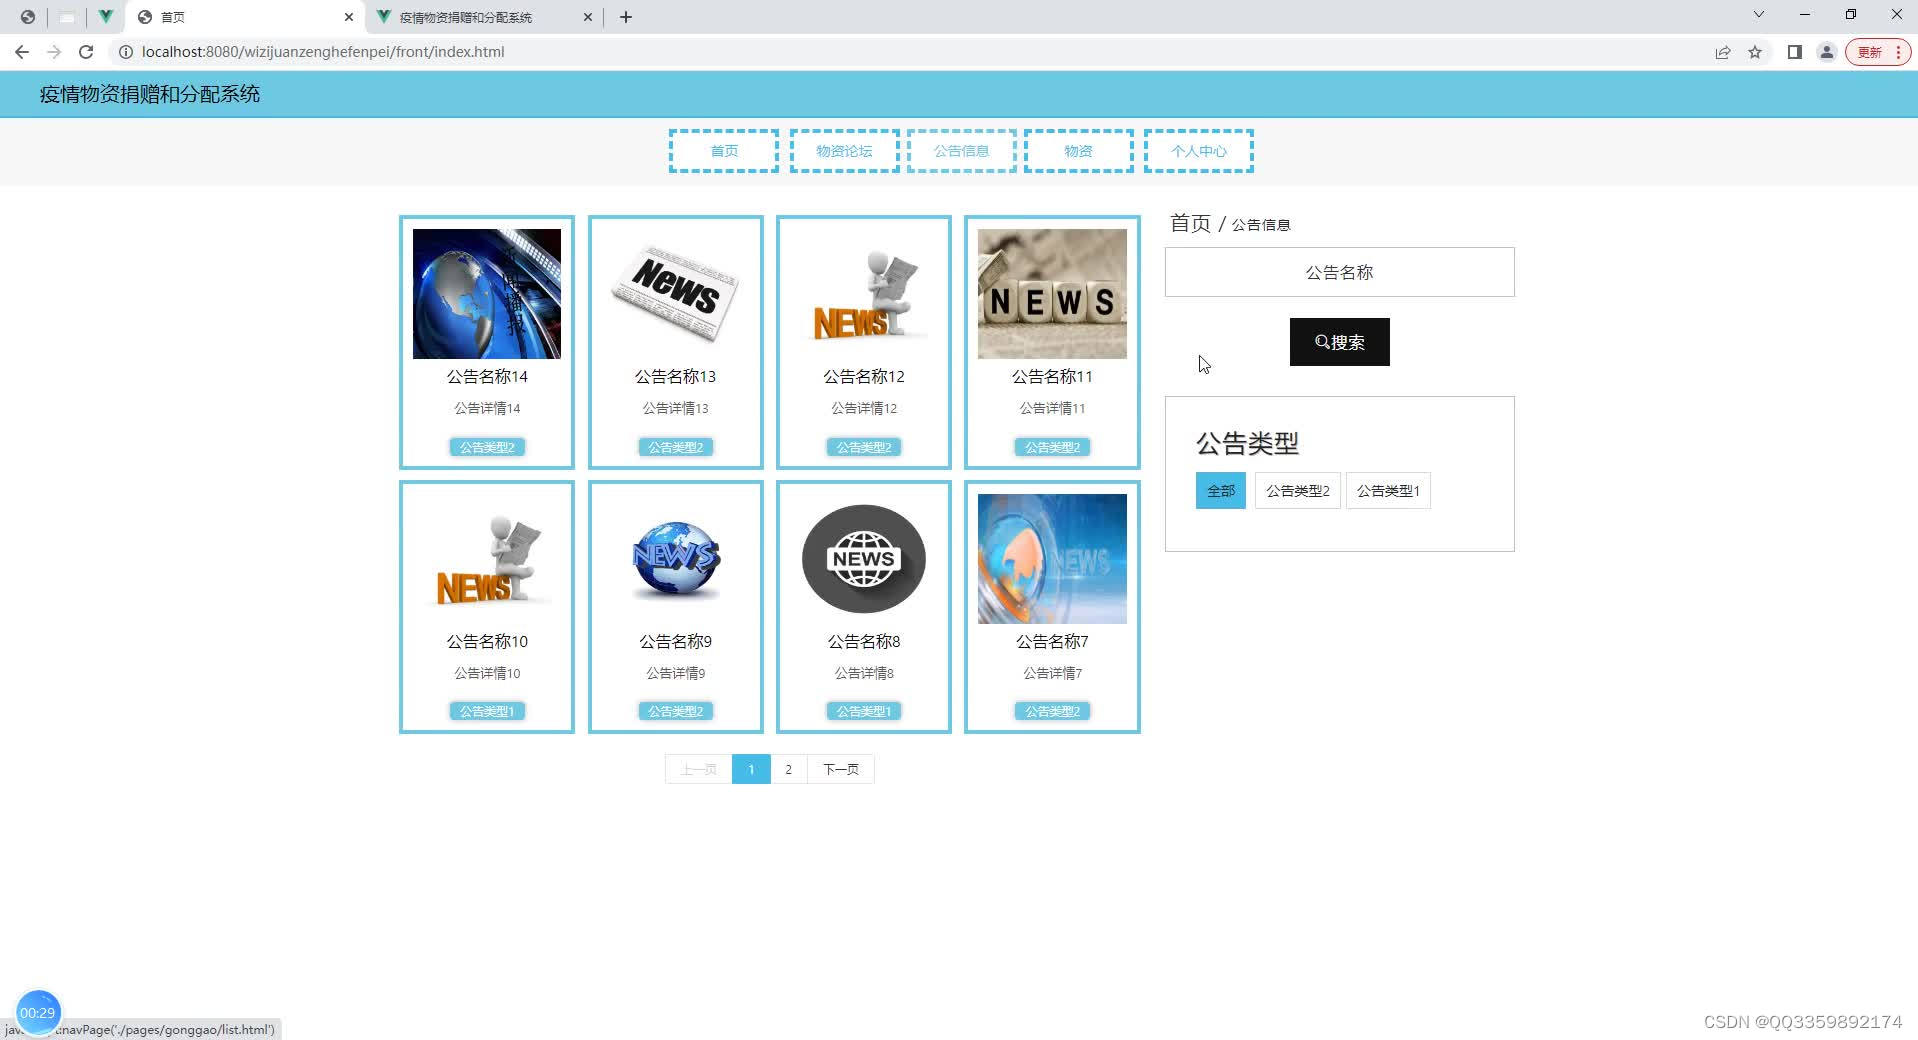Click the text 公告详情9
This screenshot has height=1040, width=1918.
(x=675, y=673)
